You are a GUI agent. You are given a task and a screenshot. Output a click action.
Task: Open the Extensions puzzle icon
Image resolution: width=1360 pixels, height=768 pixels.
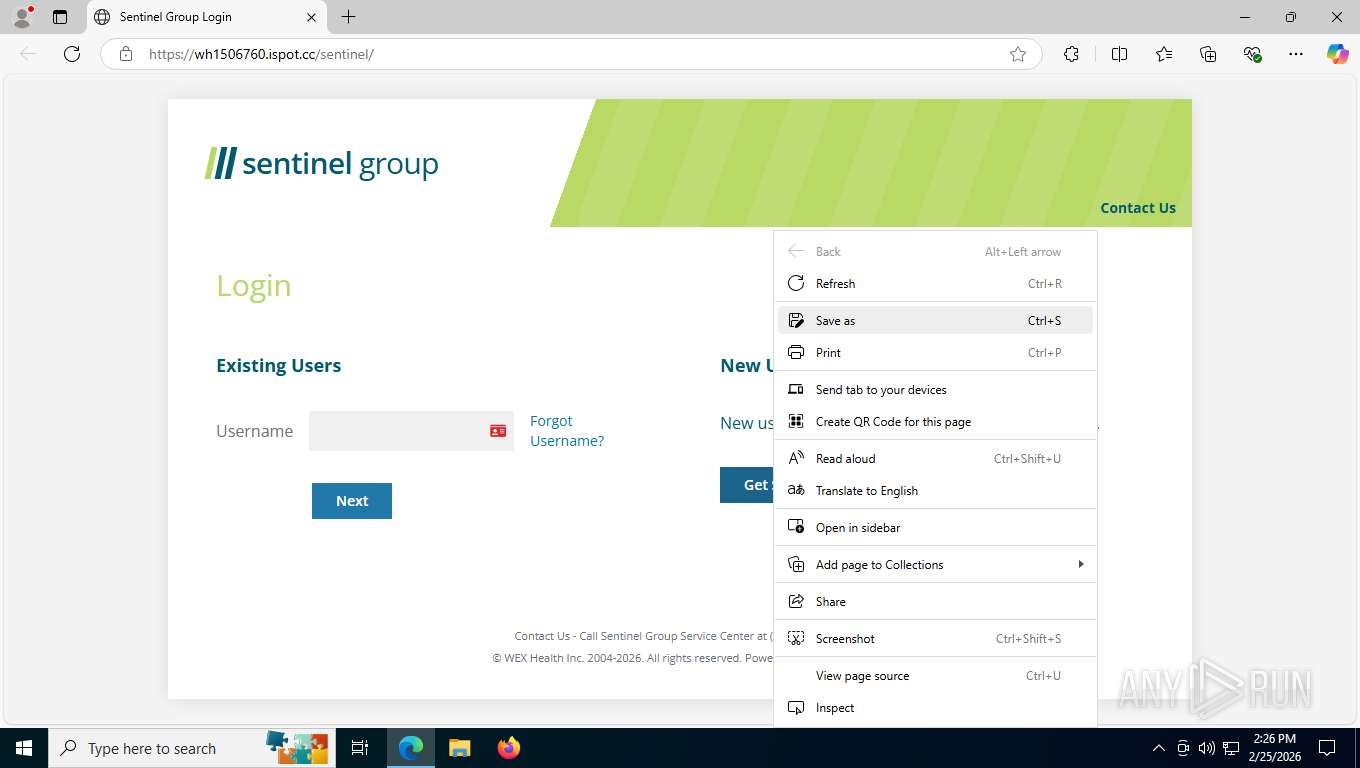pos(1071,54)
